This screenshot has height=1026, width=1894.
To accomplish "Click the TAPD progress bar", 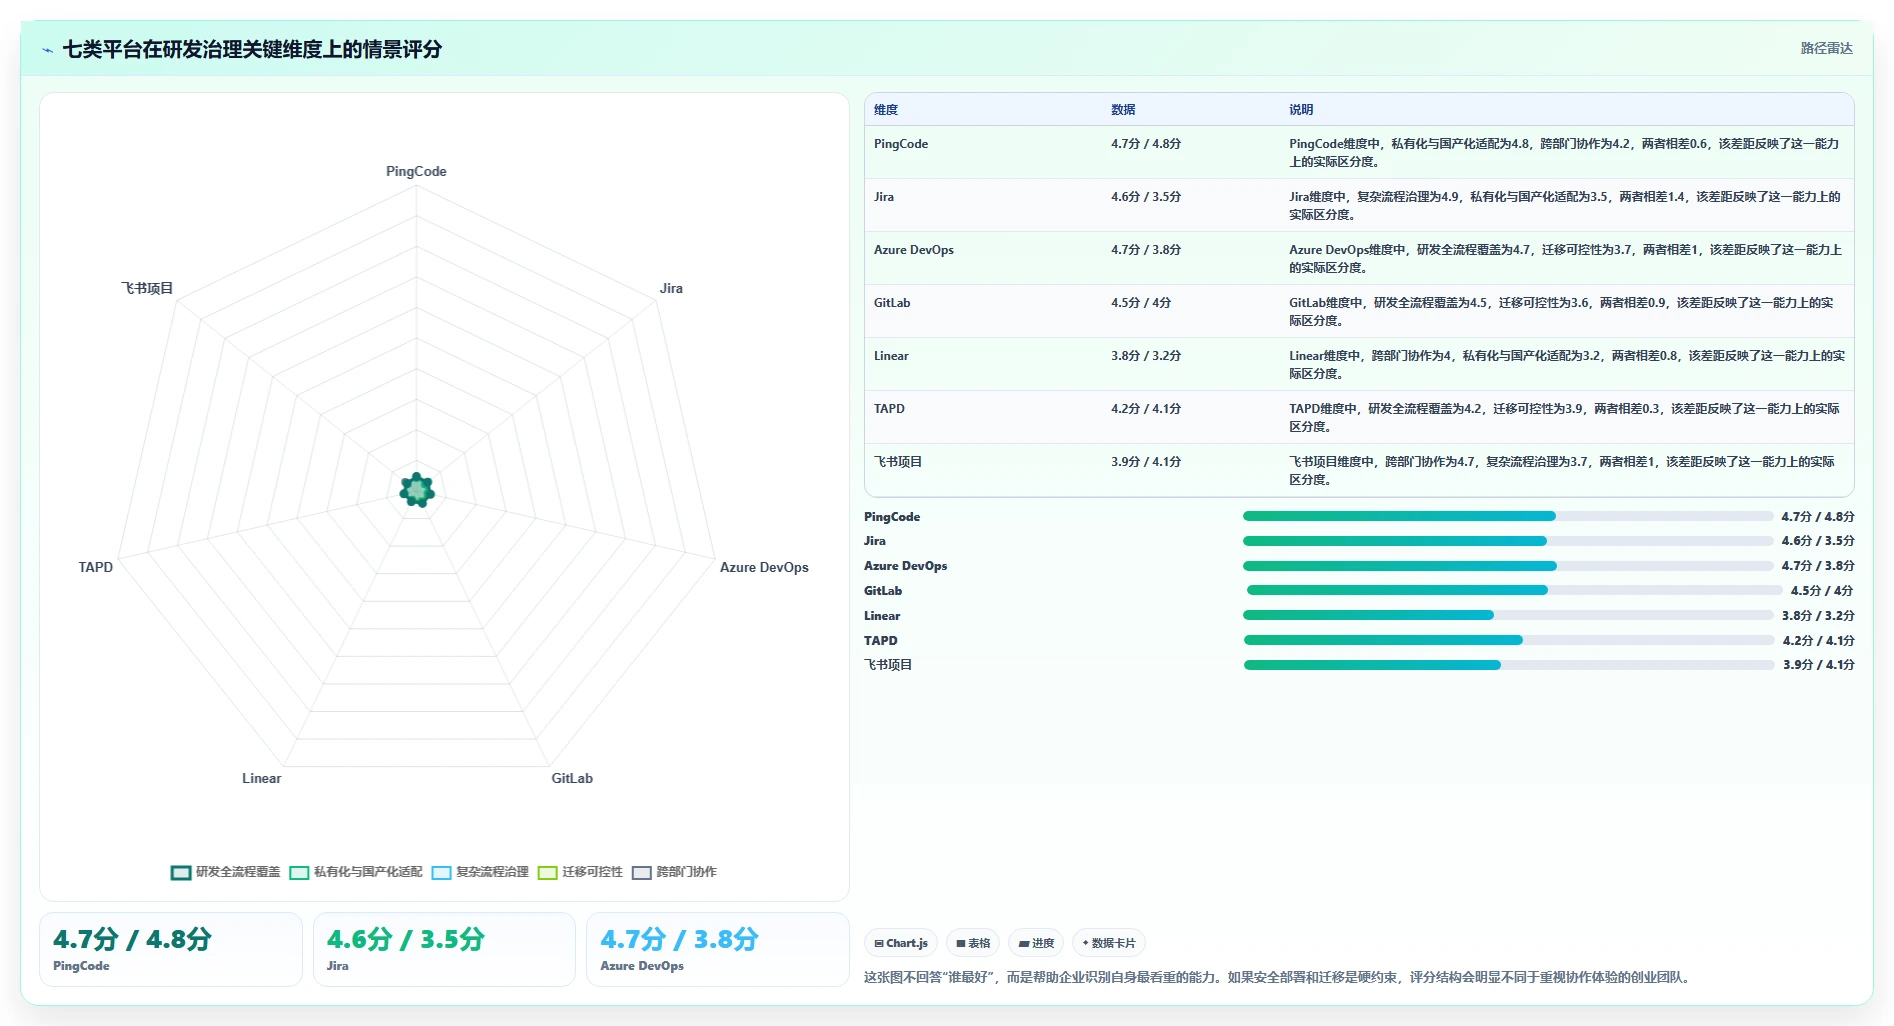I will click(1509, 640).
